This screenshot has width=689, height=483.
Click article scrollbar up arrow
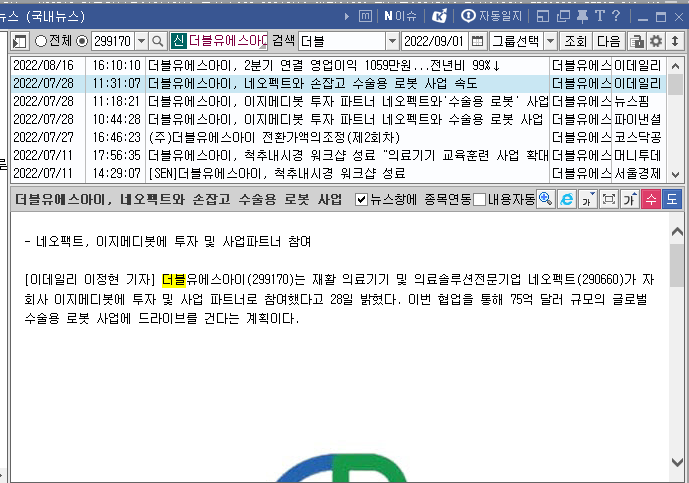click(677, 232)
